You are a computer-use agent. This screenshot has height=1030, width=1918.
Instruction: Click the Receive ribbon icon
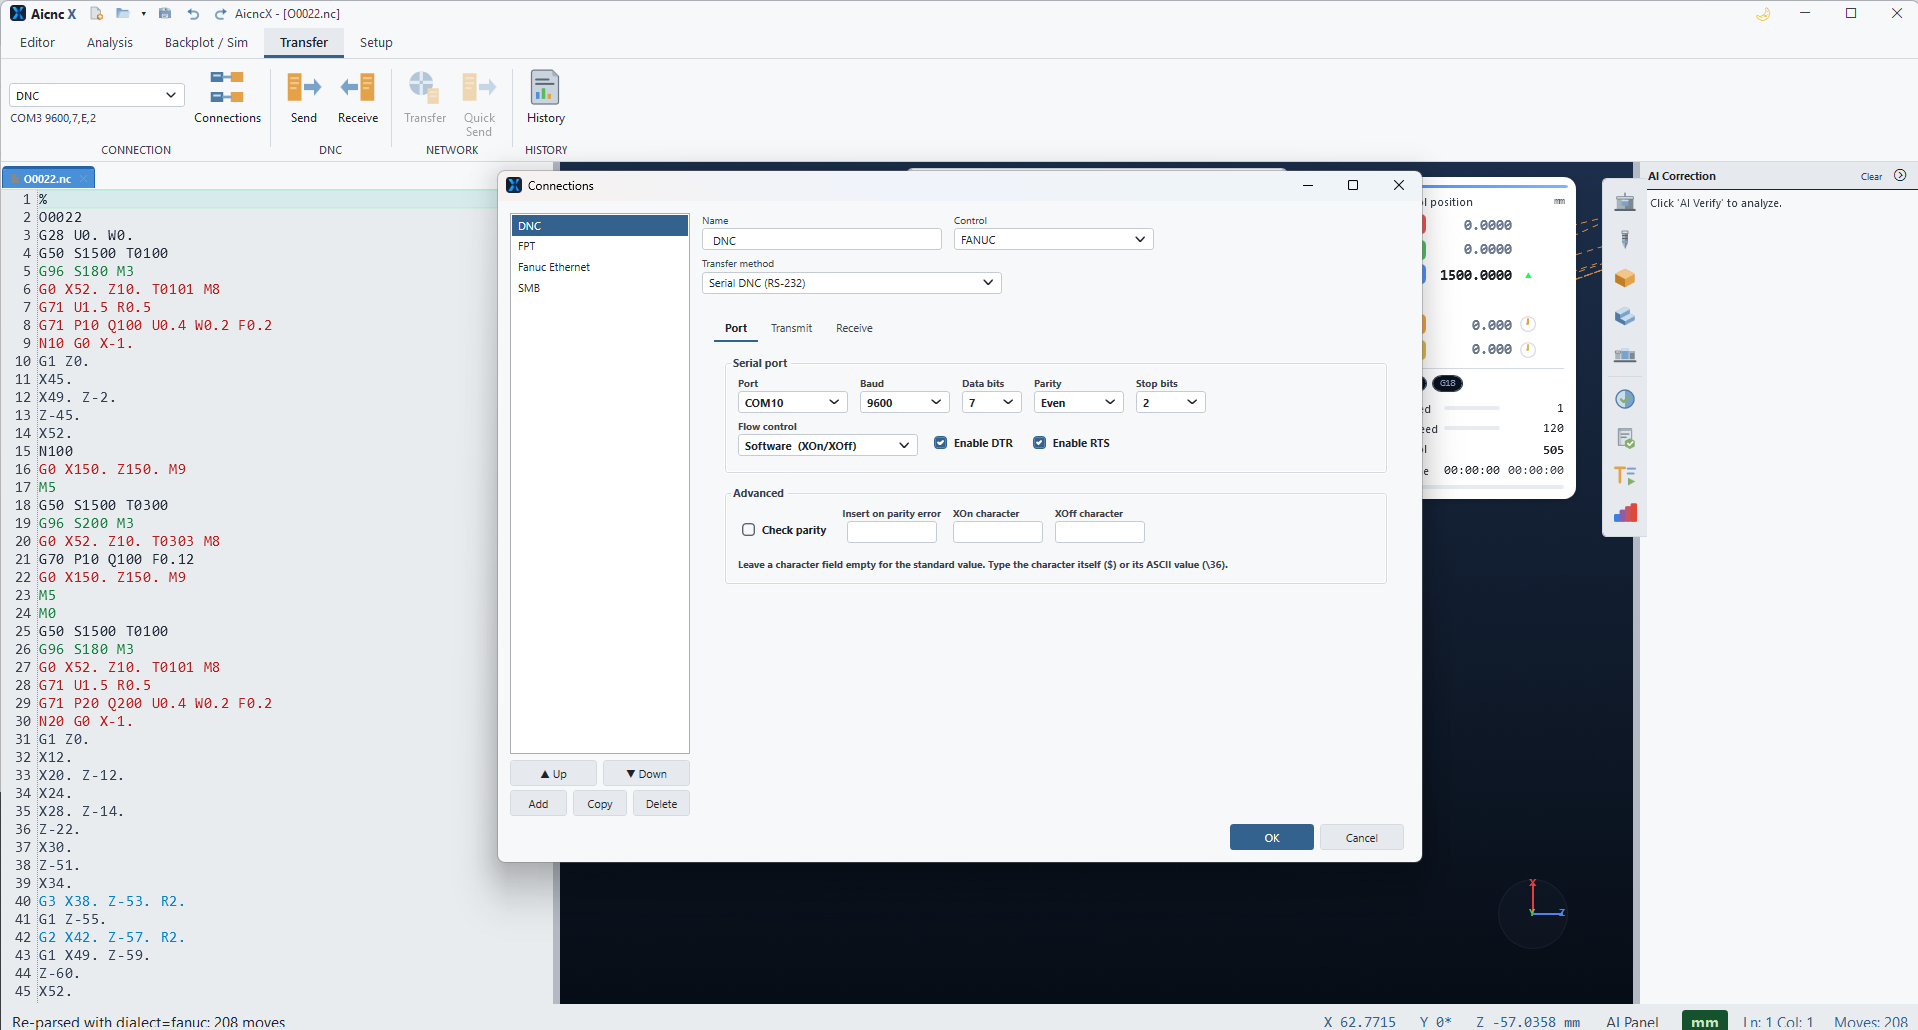point(358,97)
